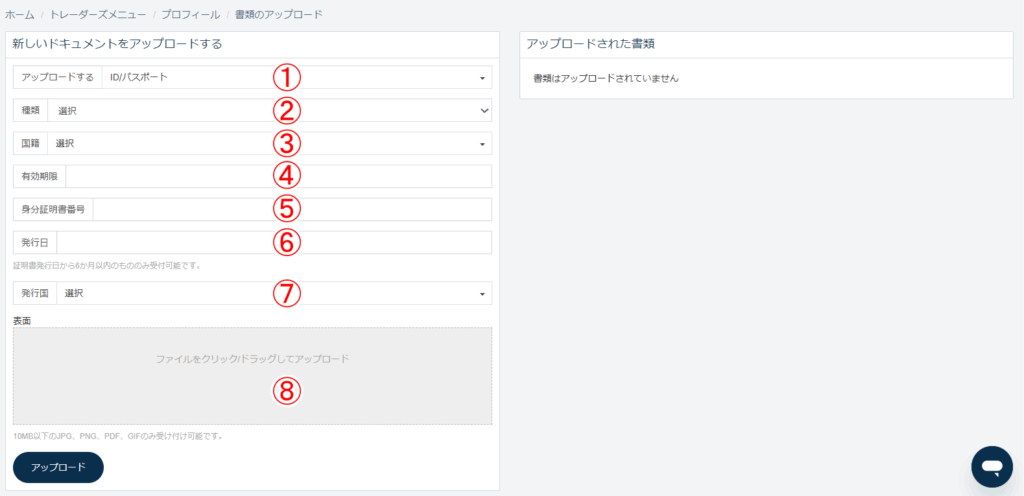1024x496 pixels.
Task: Open the 発行国 issuing country dropdown
Action: click(274, 294)
